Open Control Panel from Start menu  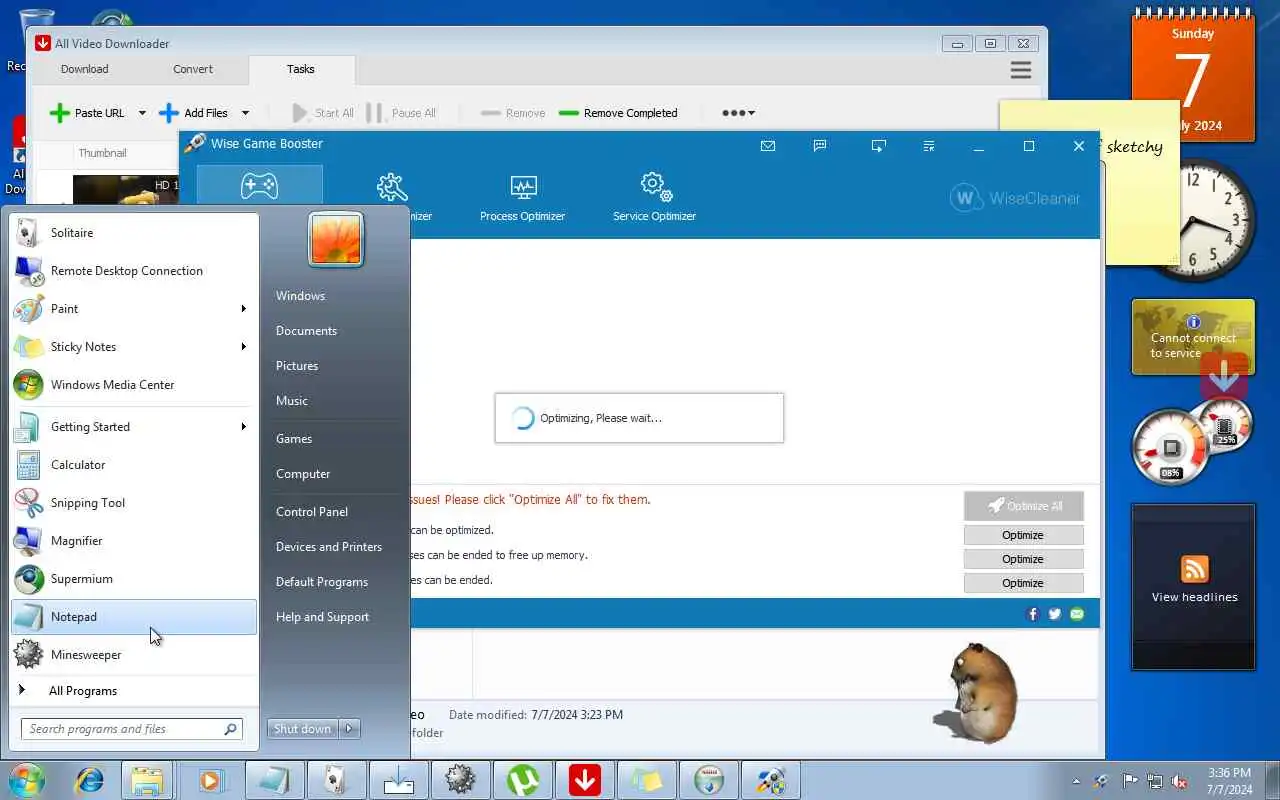click(312, 512)
